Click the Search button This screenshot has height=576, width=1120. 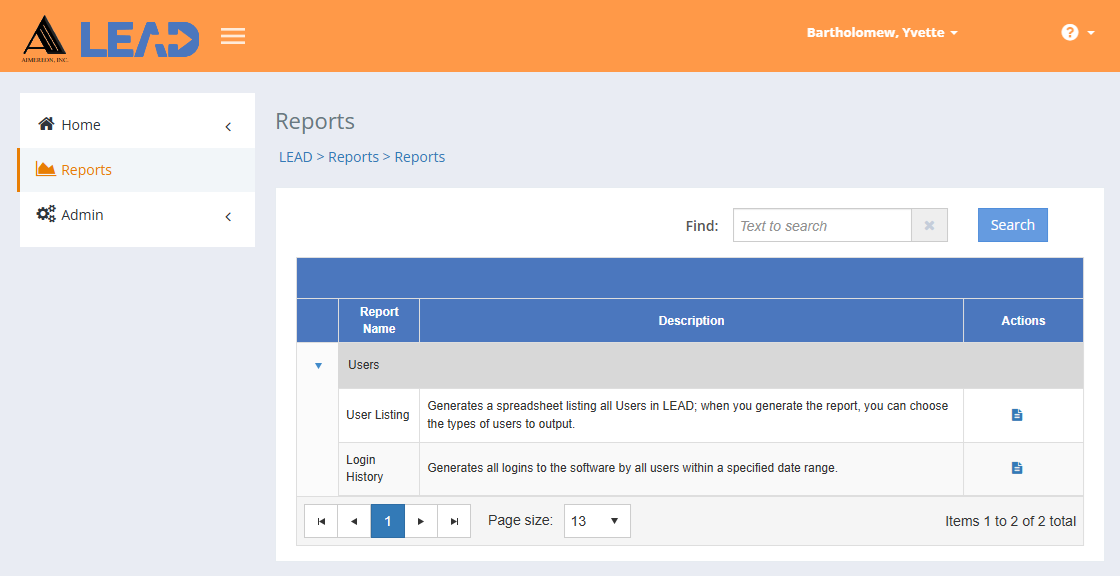pyautogui.click(x=1012, y=225)
